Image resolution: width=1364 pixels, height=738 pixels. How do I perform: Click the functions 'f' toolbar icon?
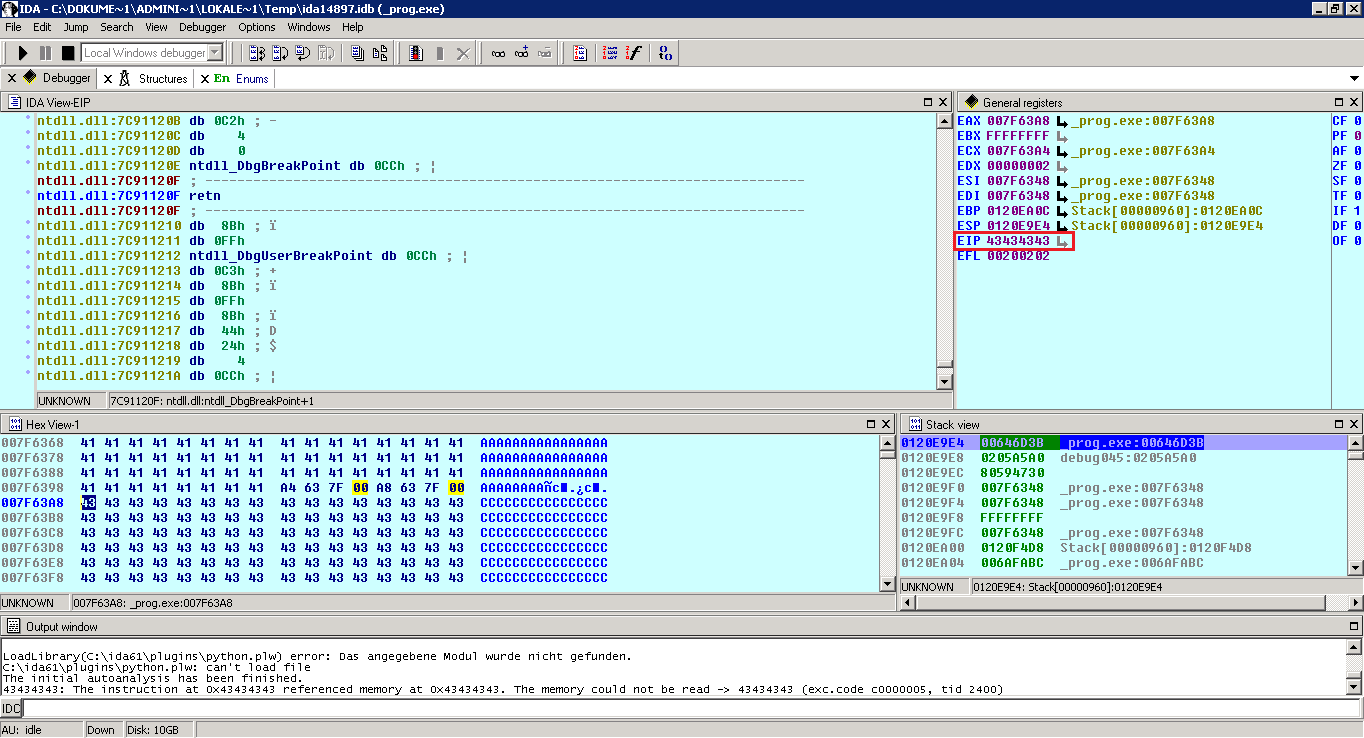coord(634,53)
